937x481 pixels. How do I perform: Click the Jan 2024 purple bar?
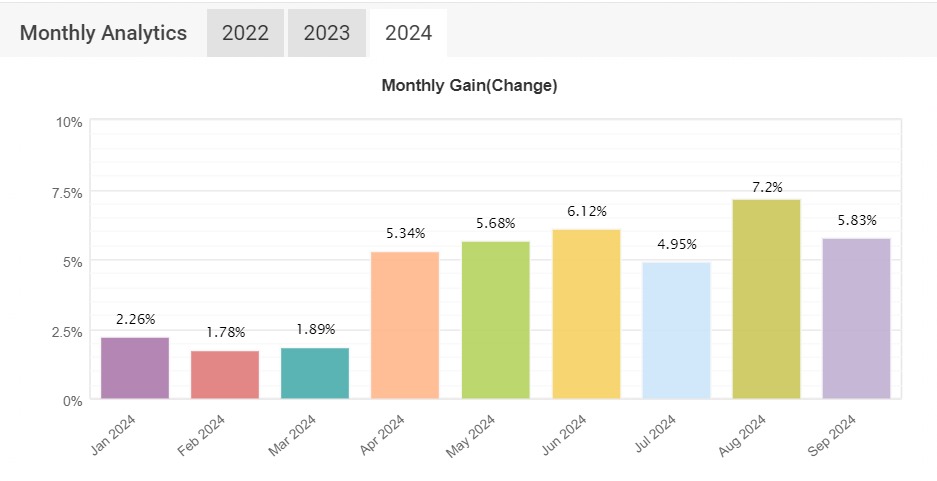[135, 368]
